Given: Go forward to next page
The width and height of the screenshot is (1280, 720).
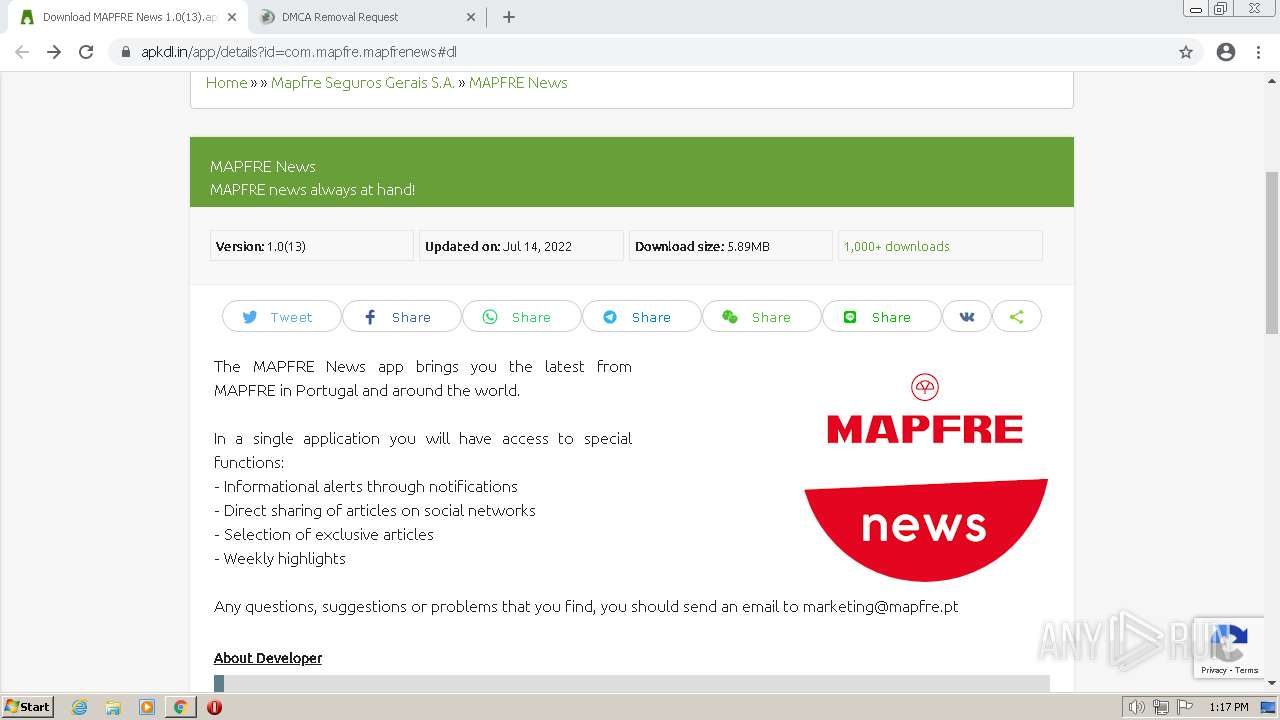Looking at the screenshot, I should [x=54, y=52].
